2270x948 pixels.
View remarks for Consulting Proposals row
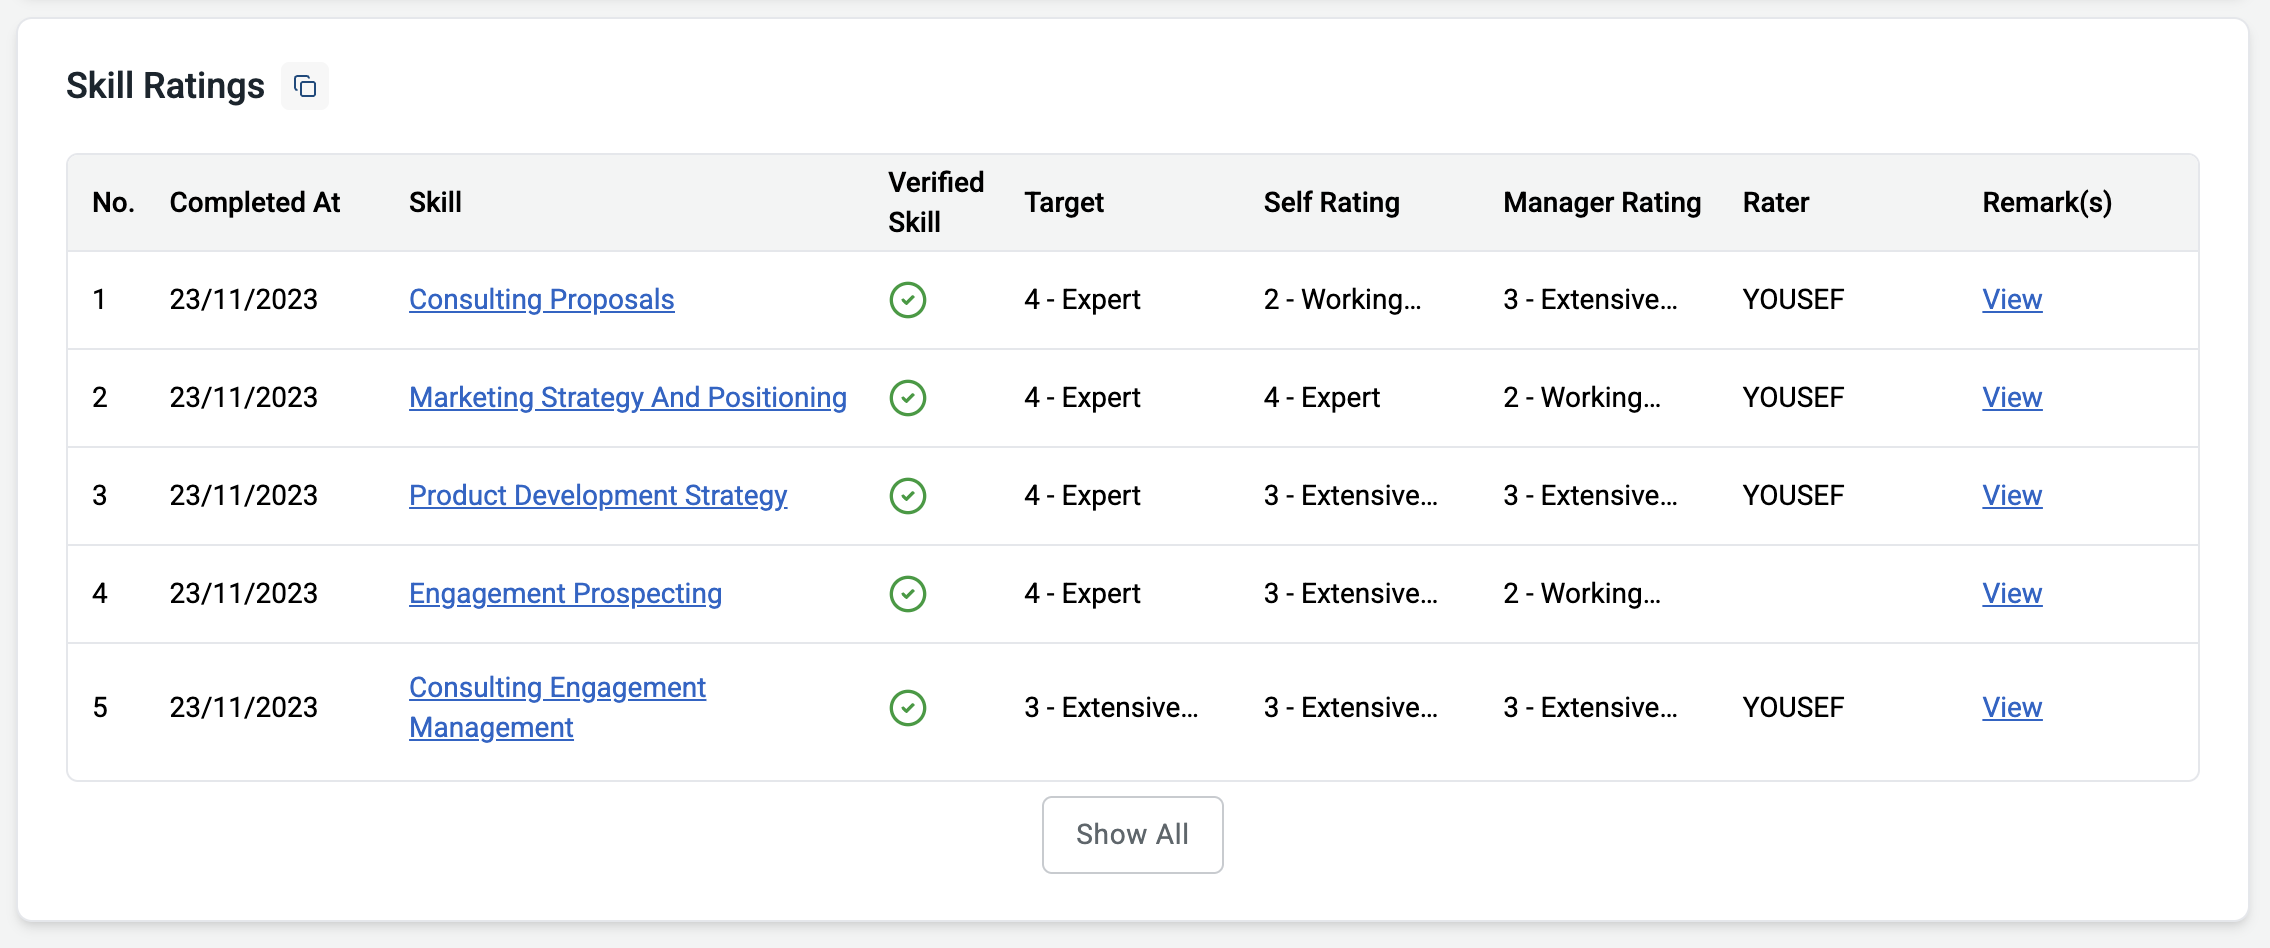pyautogui.click(x=2011, y=300)
